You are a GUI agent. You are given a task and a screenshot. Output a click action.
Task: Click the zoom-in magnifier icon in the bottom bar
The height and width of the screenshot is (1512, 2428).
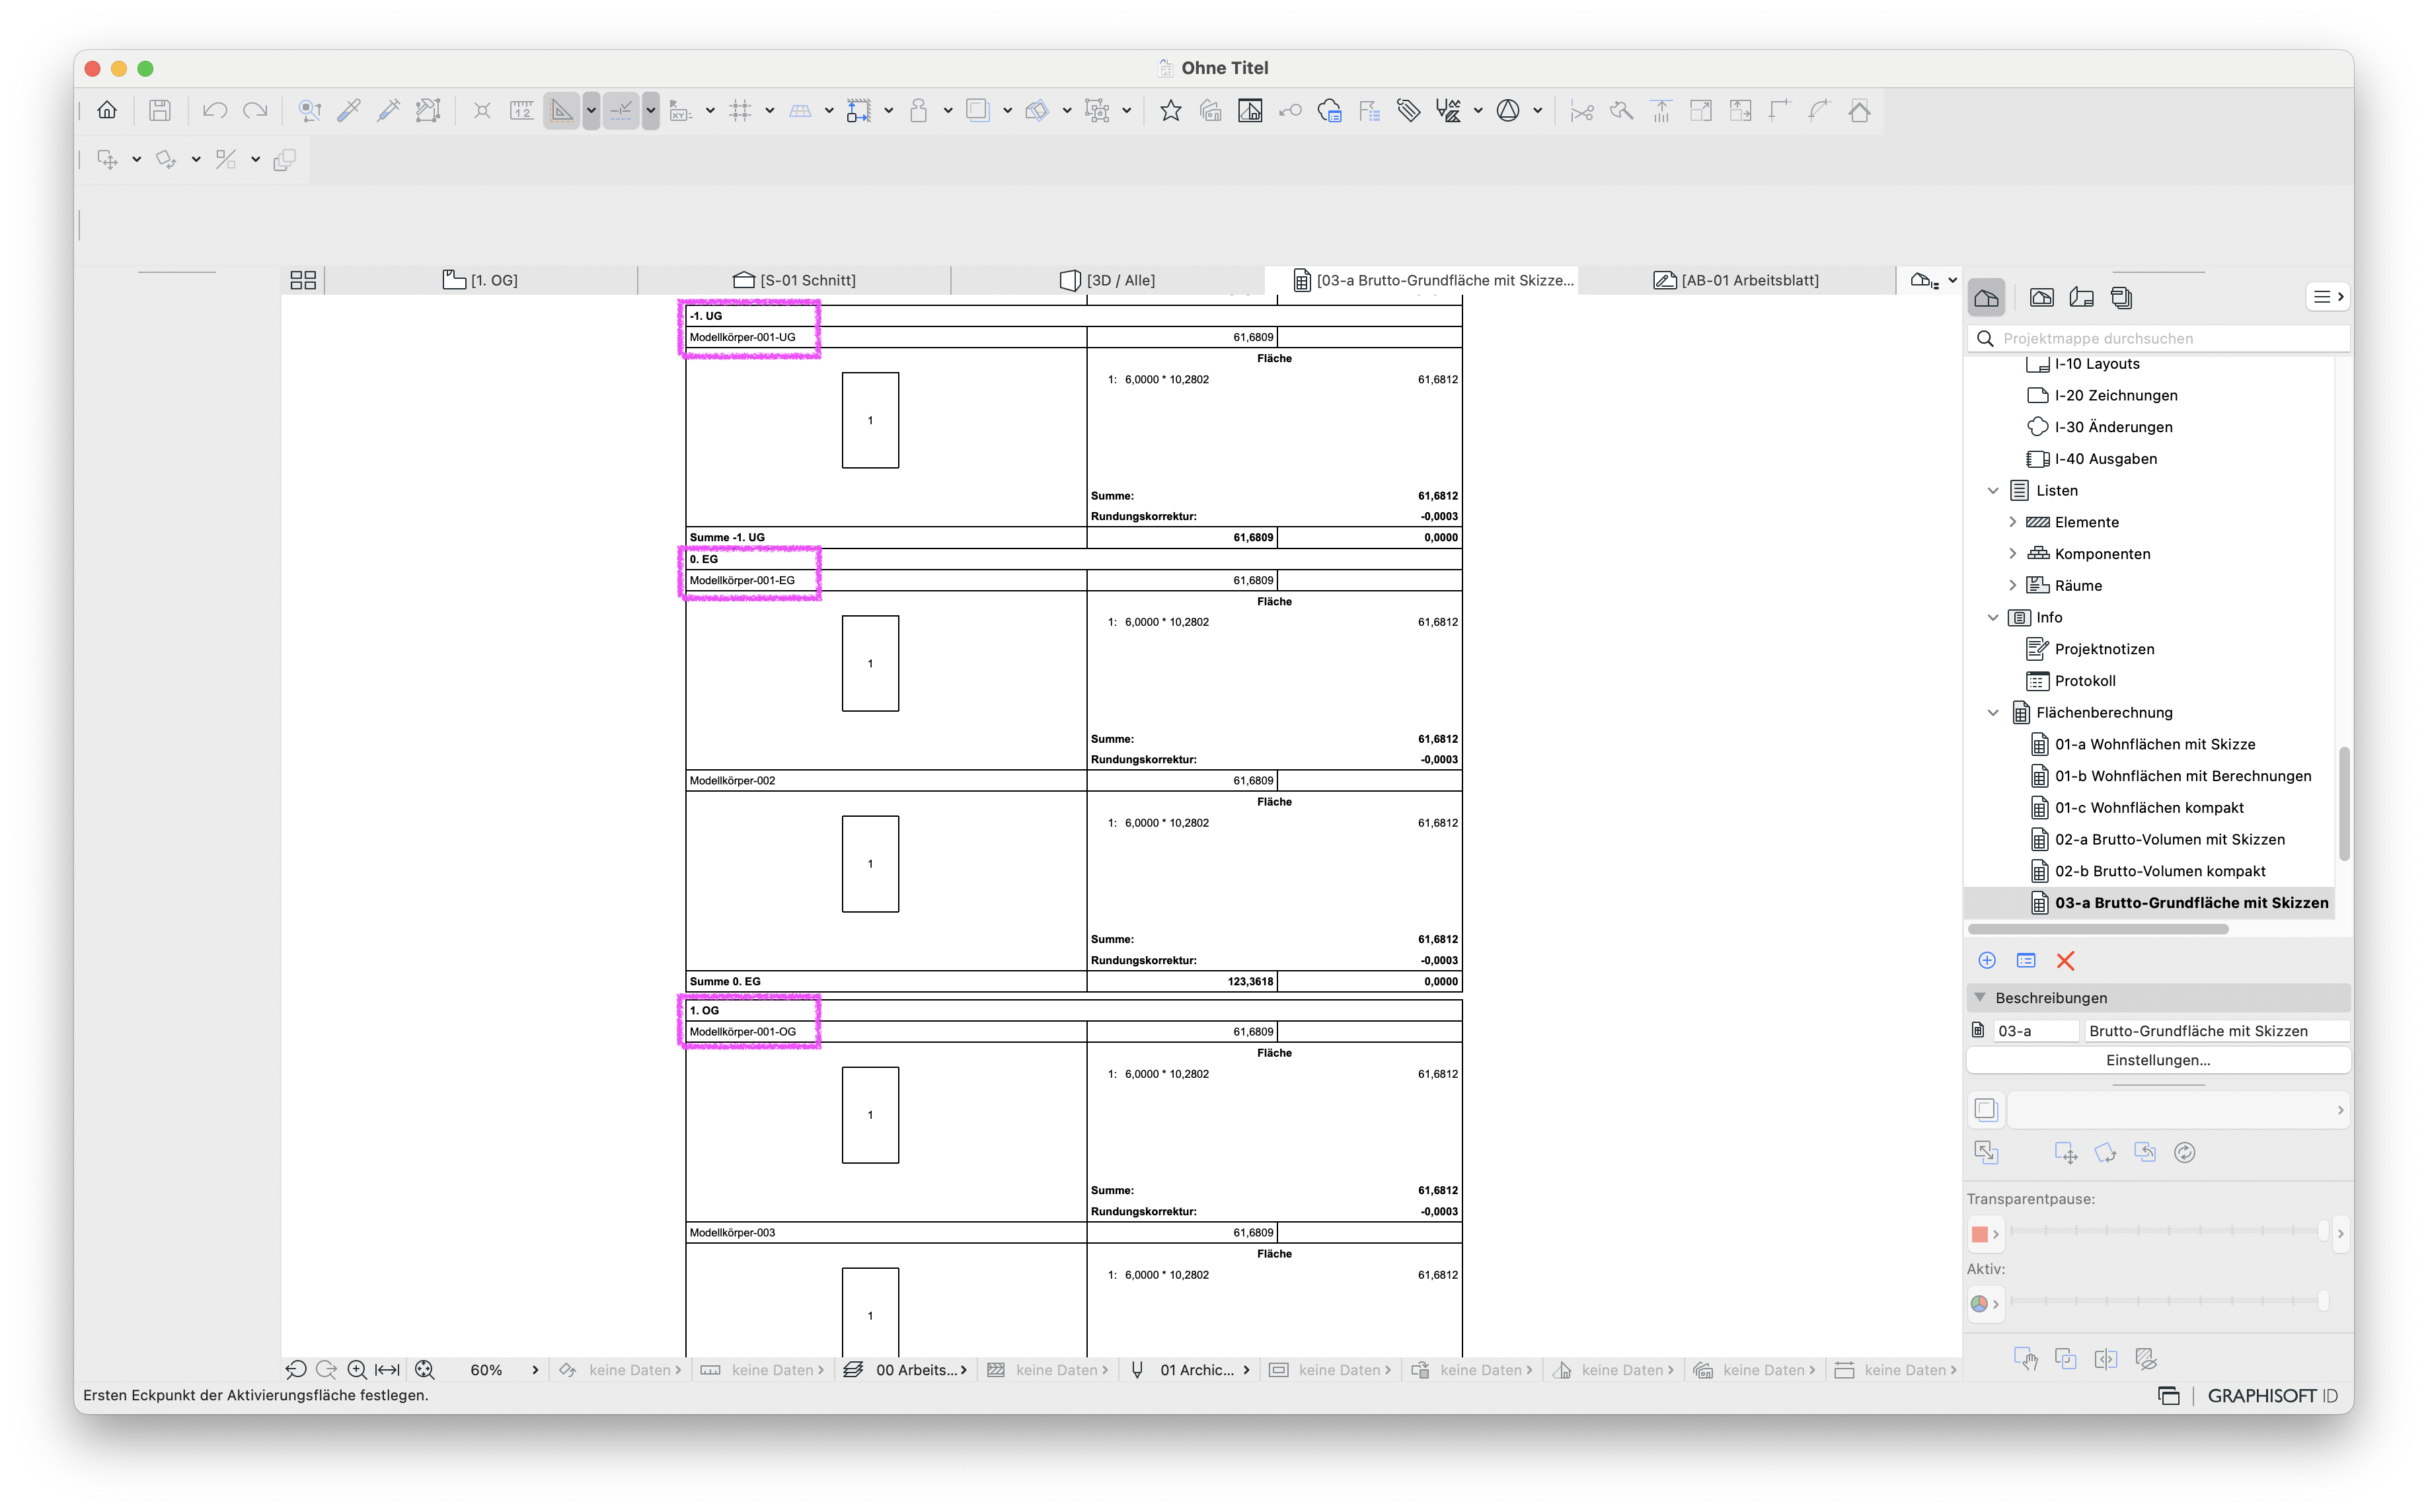357,1370
